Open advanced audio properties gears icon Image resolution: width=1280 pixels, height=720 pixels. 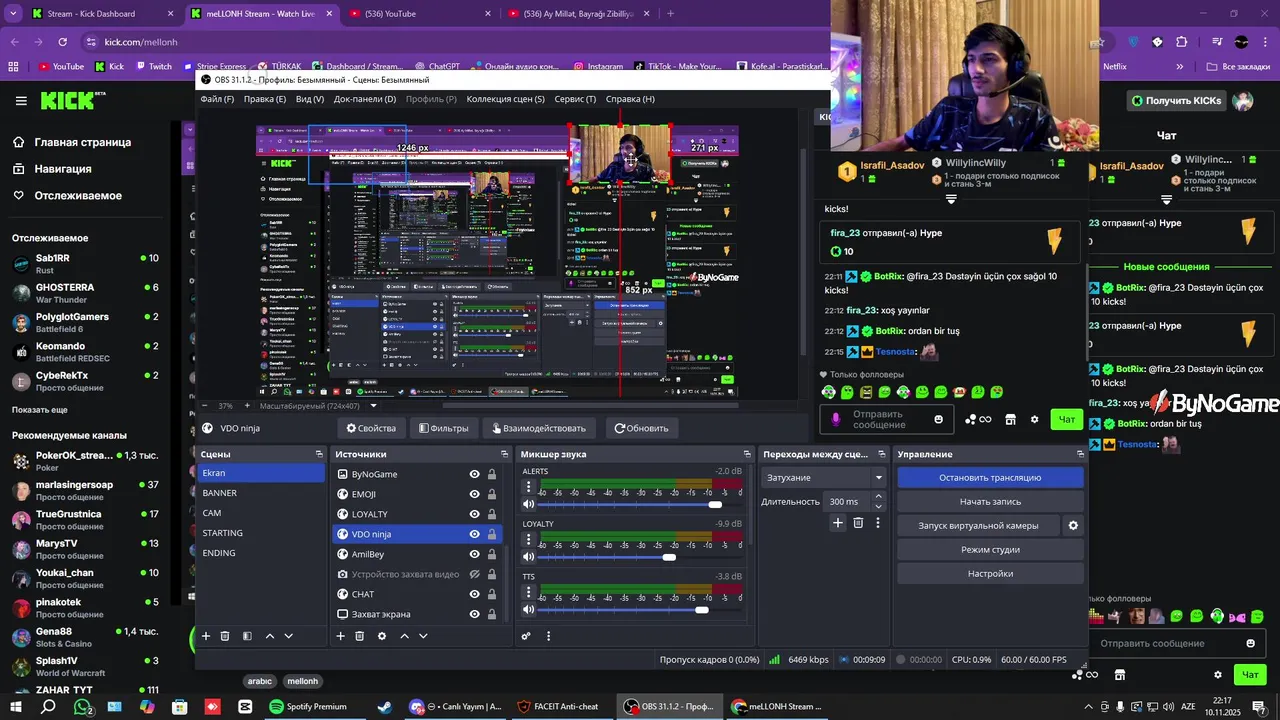[x=526, y=636]
